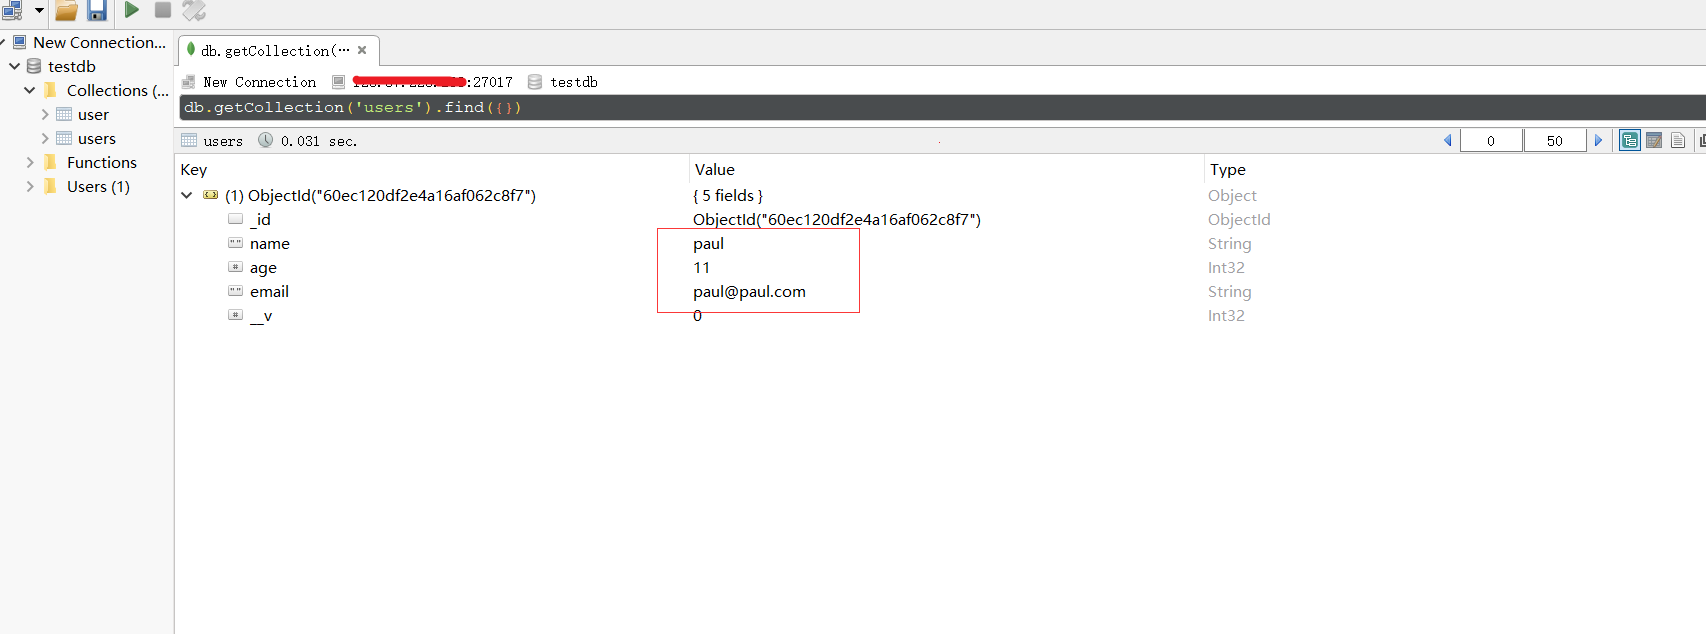
Task: Click the batch size field showing 50
Action: (x=1554, y=141)
